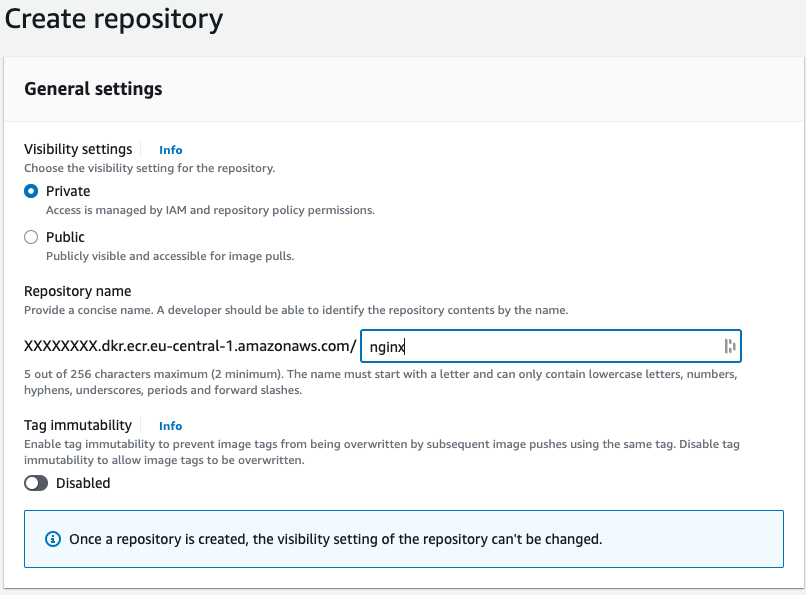This screenshot has width=806, height=595.
Task: Click the Disabled label on the immutability switch
Action: [x=85, y=483]
